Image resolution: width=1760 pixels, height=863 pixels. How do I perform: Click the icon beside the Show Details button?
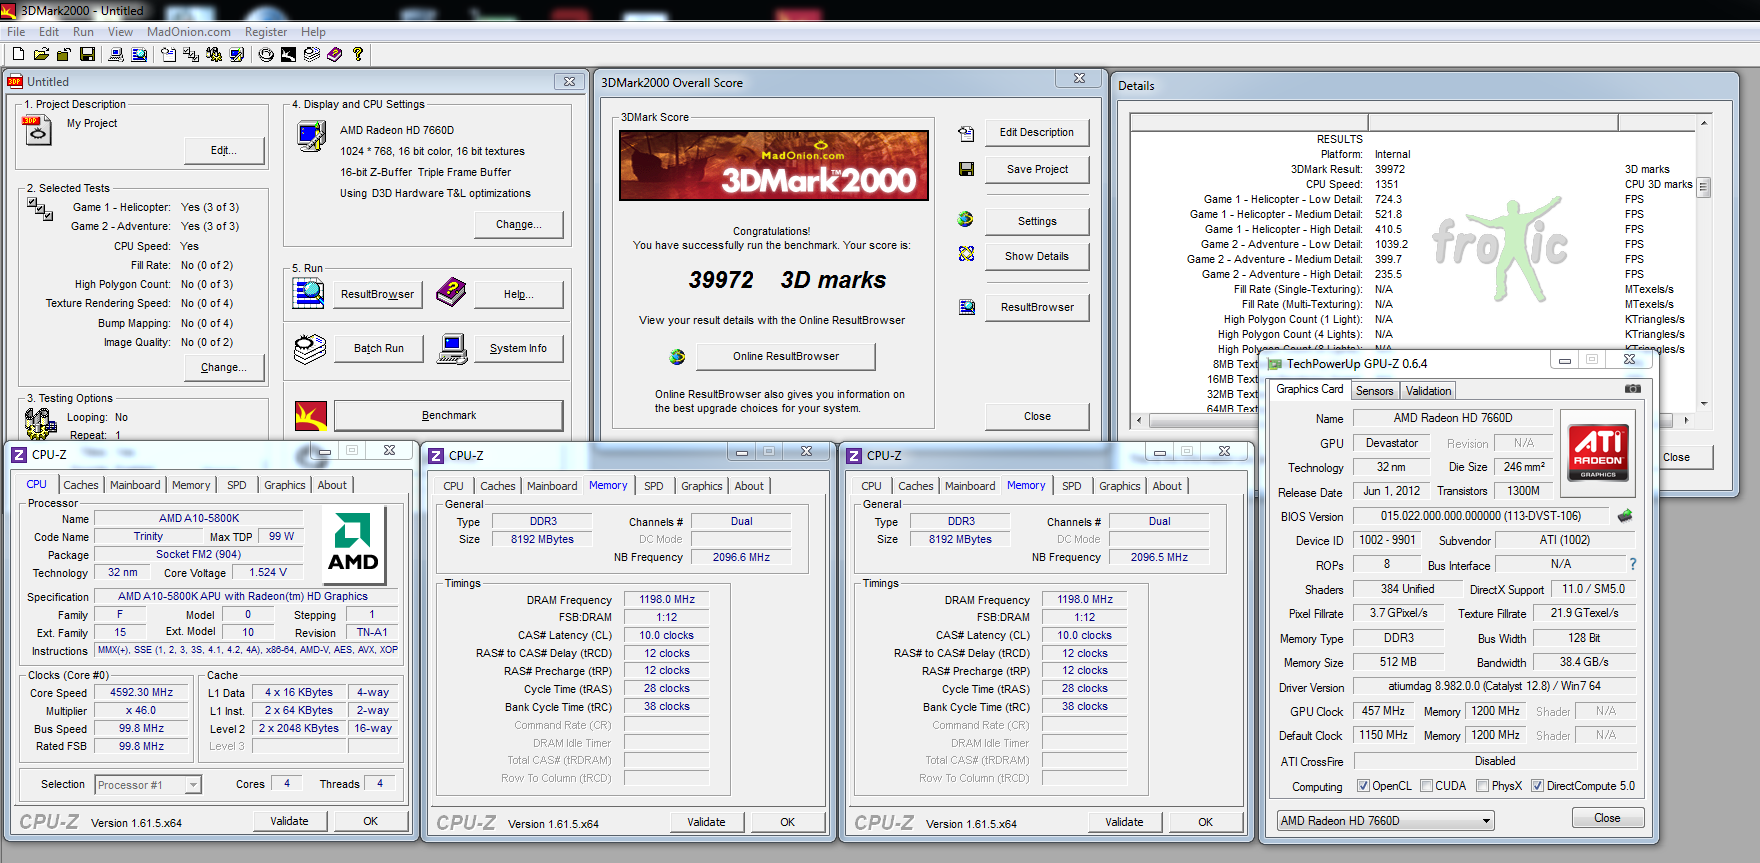tap(966, 255)
